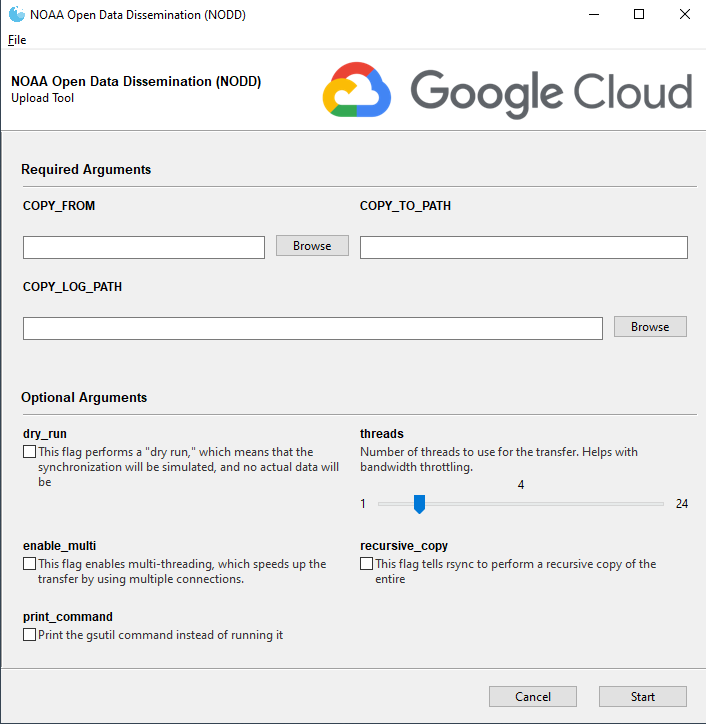
Task: Click the threads slider handle
Action: point(419,504)
